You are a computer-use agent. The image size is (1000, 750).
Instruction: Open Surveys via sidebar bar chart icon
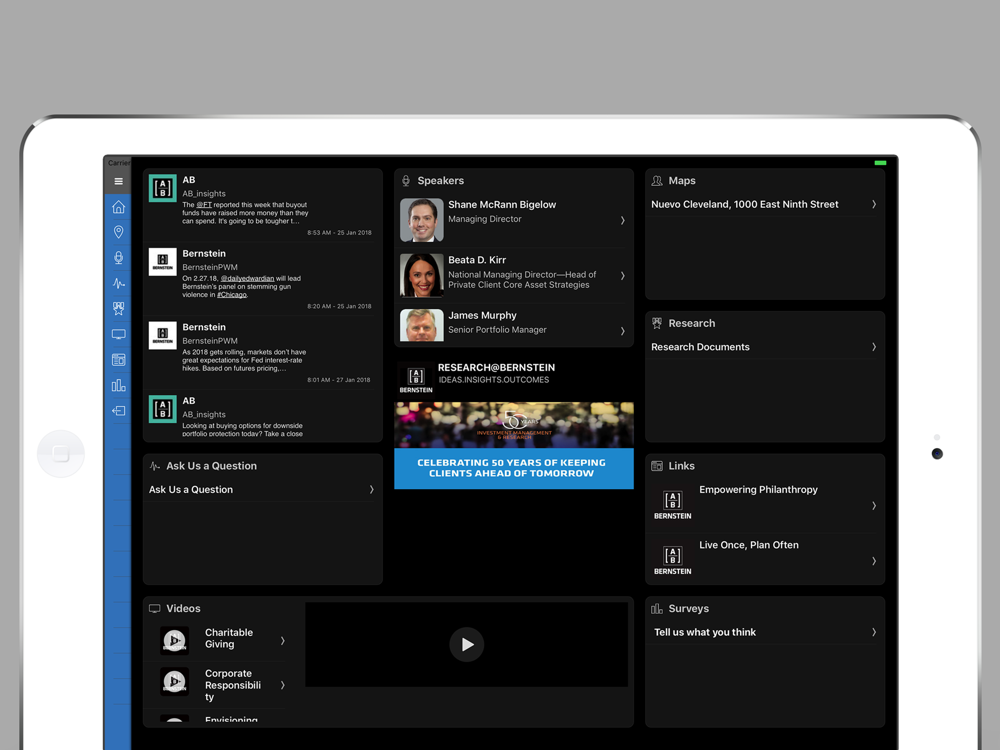pos(119,385)
